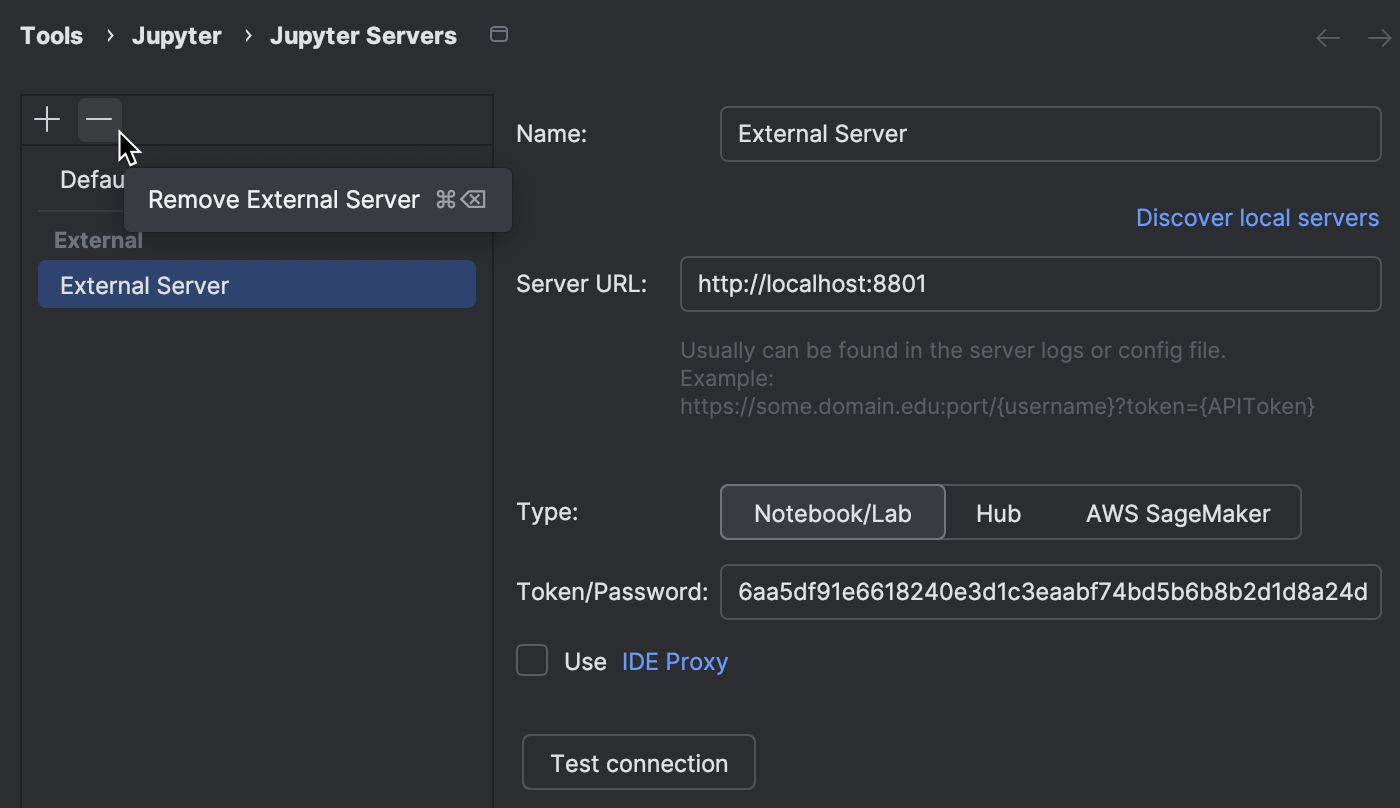Click the Name input field

(x=1050, y=134)
